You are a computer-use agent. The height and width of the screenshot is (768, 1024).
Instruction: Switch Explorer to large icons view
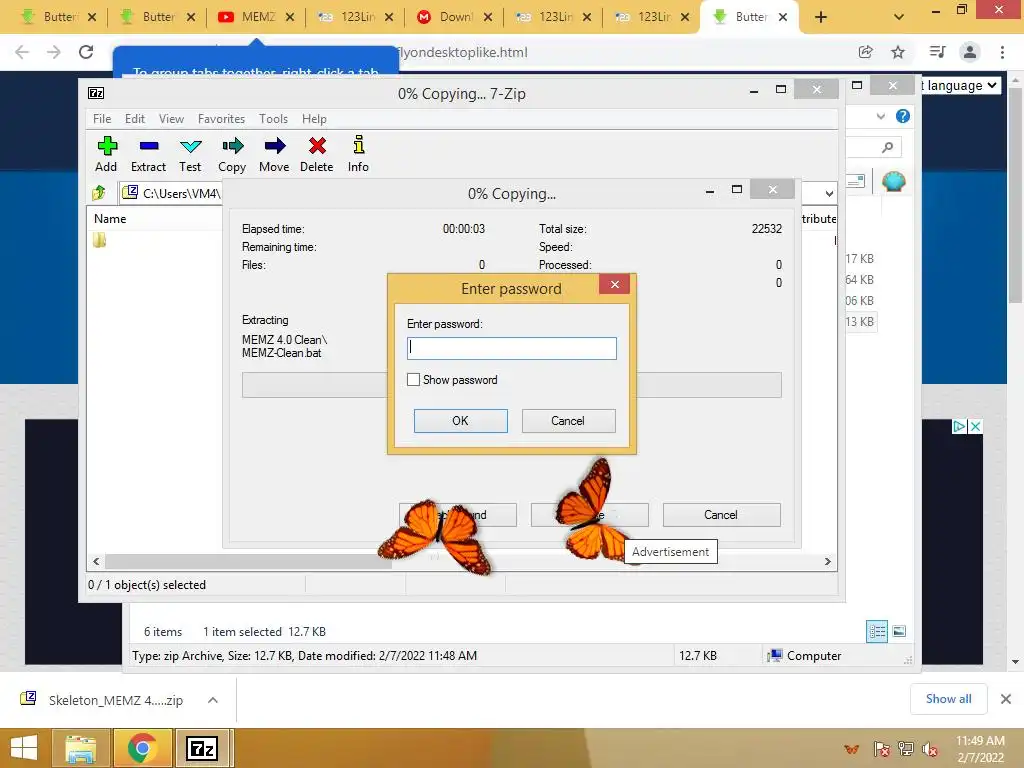point(899,631)
